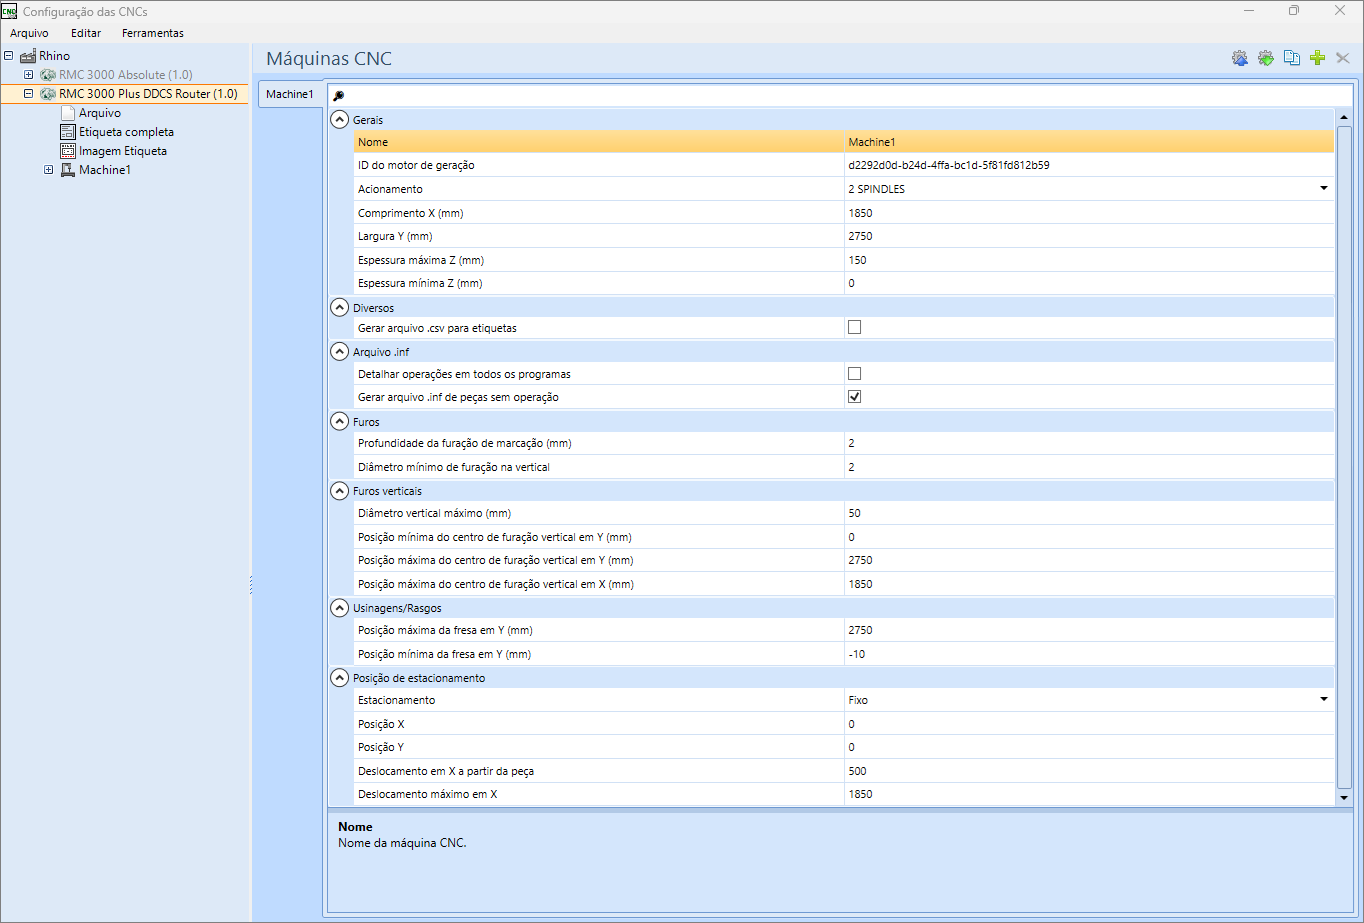Collapse the Gerais section
1364x923 pixels.
pyautogui.click(x=339, y=119)
